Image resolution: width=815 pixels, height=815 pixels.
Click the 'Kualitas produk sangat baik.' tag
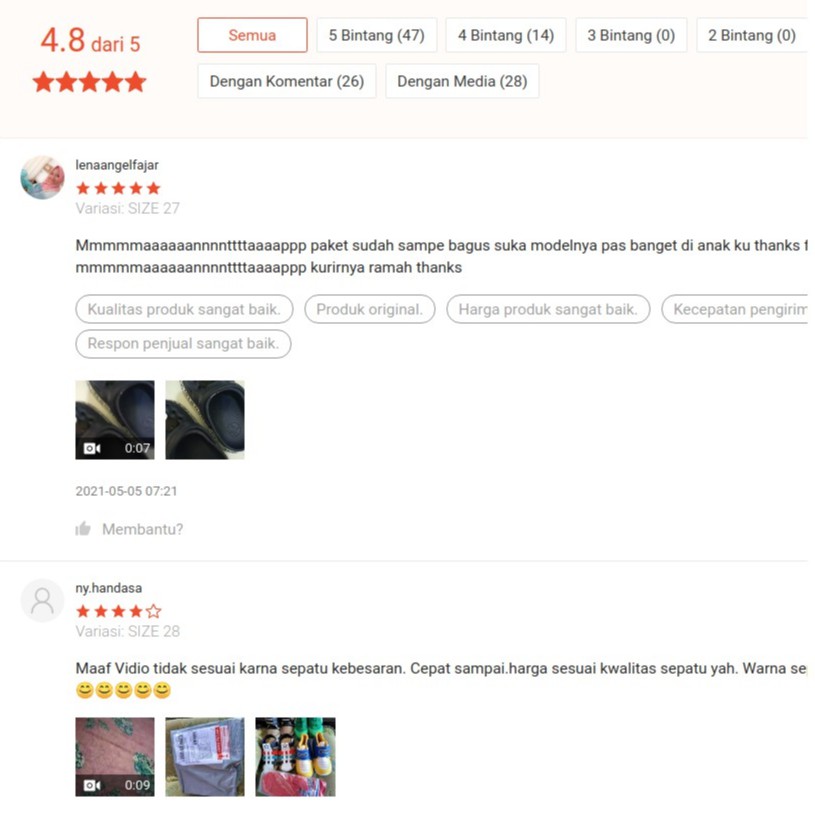coord(184,309)
